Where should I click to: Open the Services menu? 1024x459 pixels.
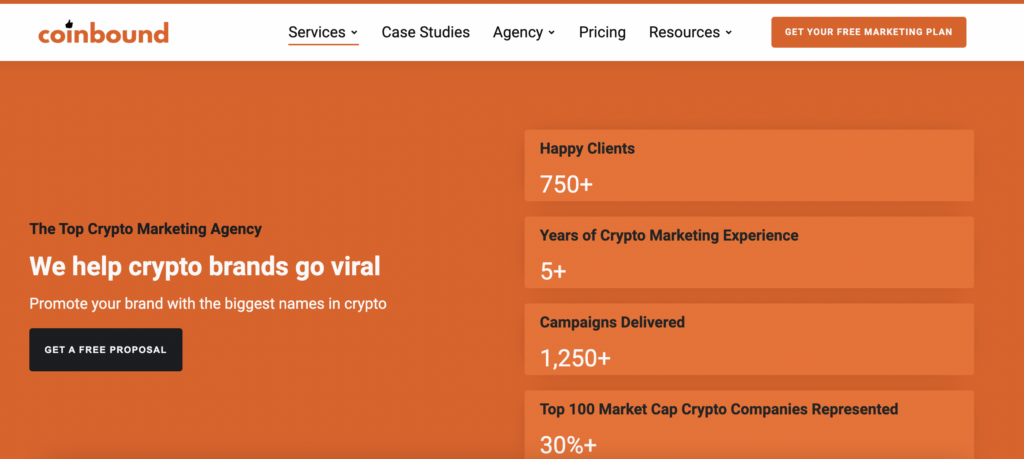[x=317, y=32]
